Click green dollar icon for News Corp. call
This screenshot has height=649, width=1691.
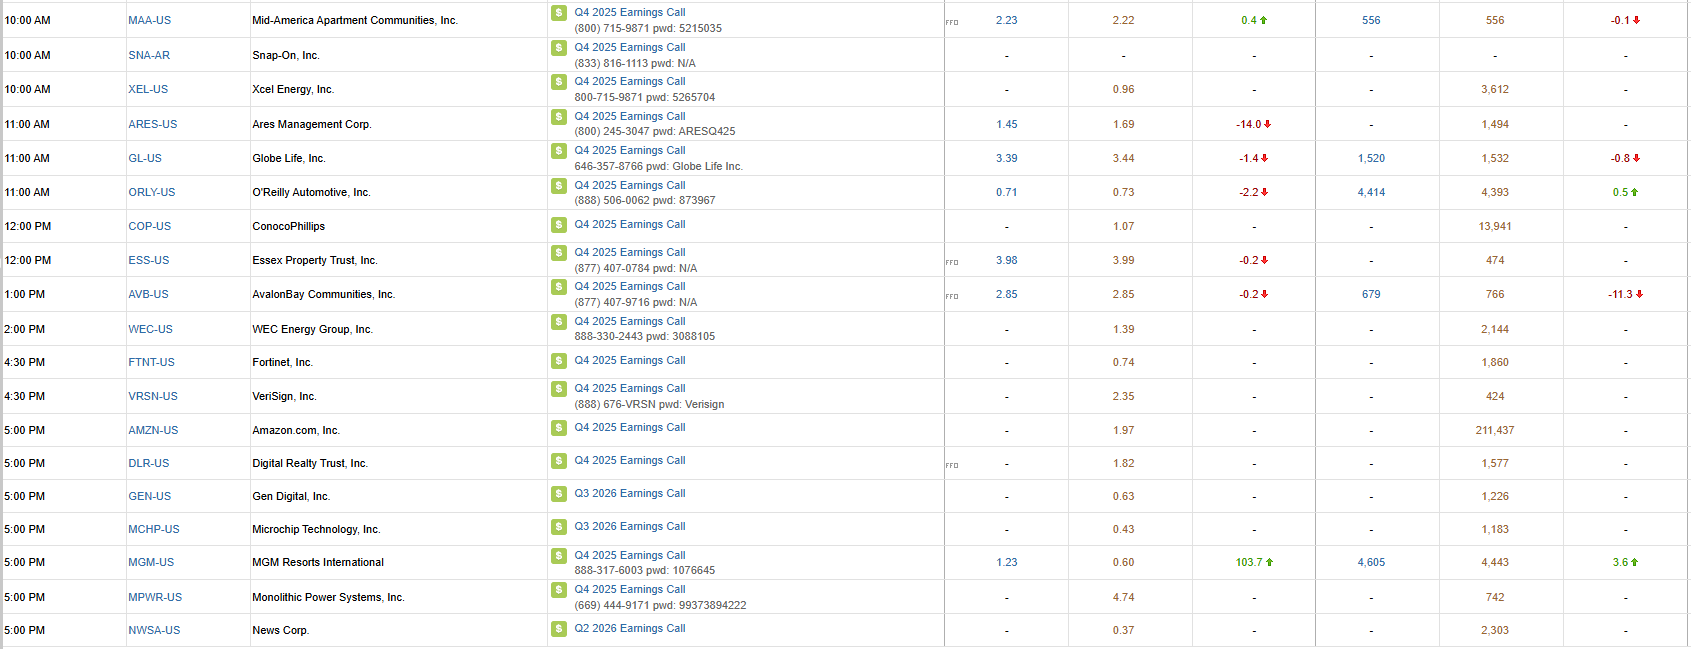[559, 629]
